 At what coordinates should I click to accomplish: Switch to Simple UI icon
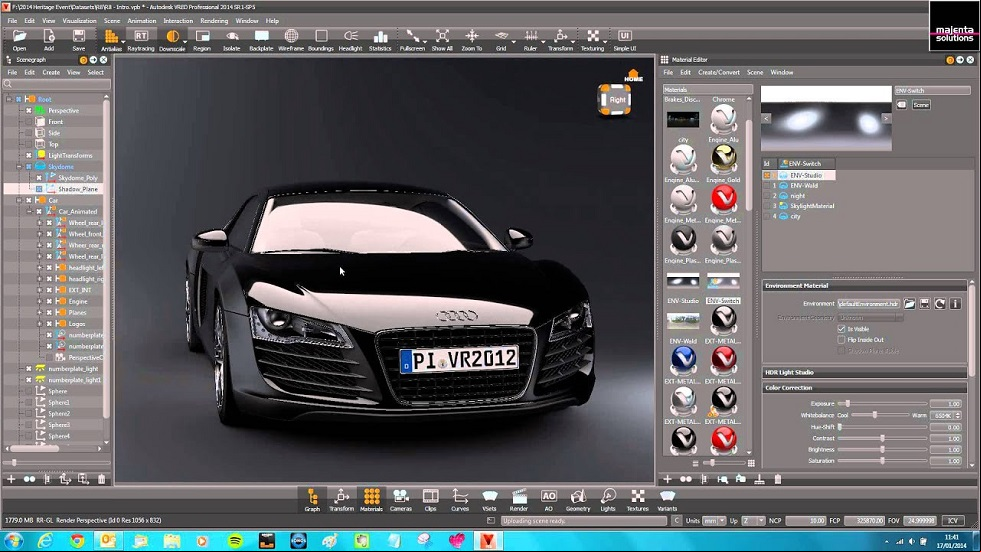coord(624,39)
